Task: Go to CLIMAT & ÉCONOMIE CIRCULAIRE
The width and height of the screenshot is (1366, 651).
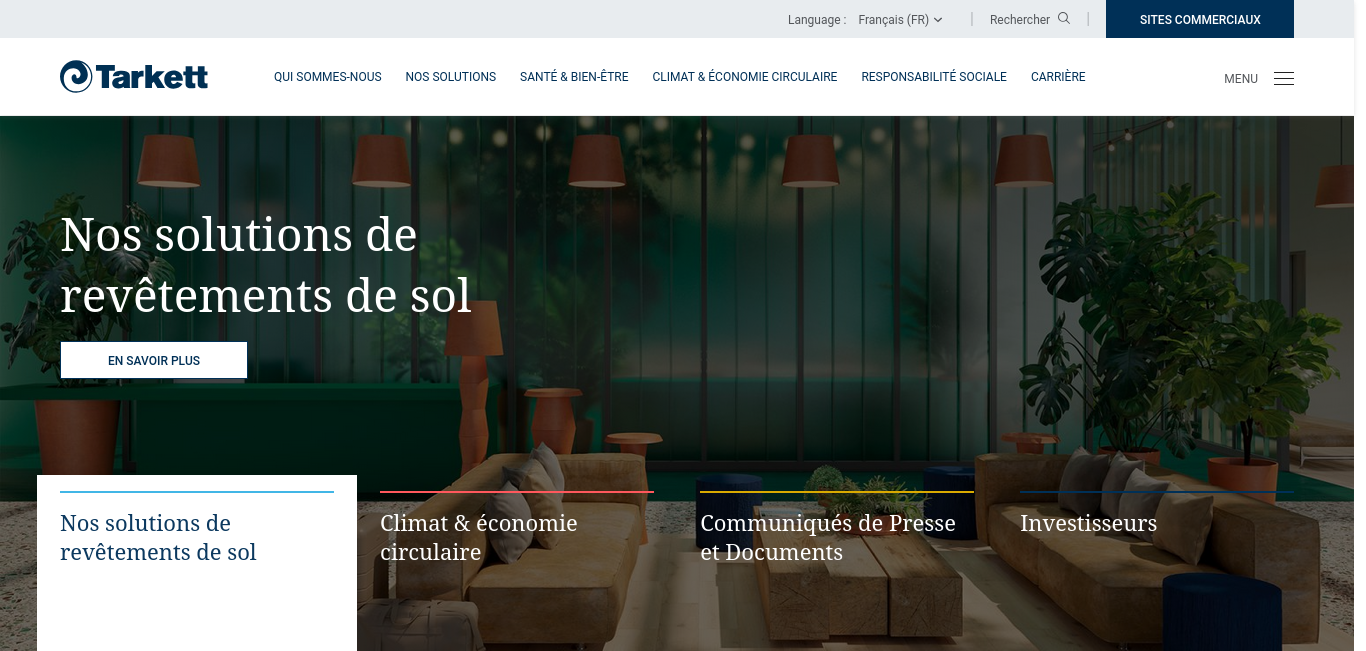Action: pos(745,77)
